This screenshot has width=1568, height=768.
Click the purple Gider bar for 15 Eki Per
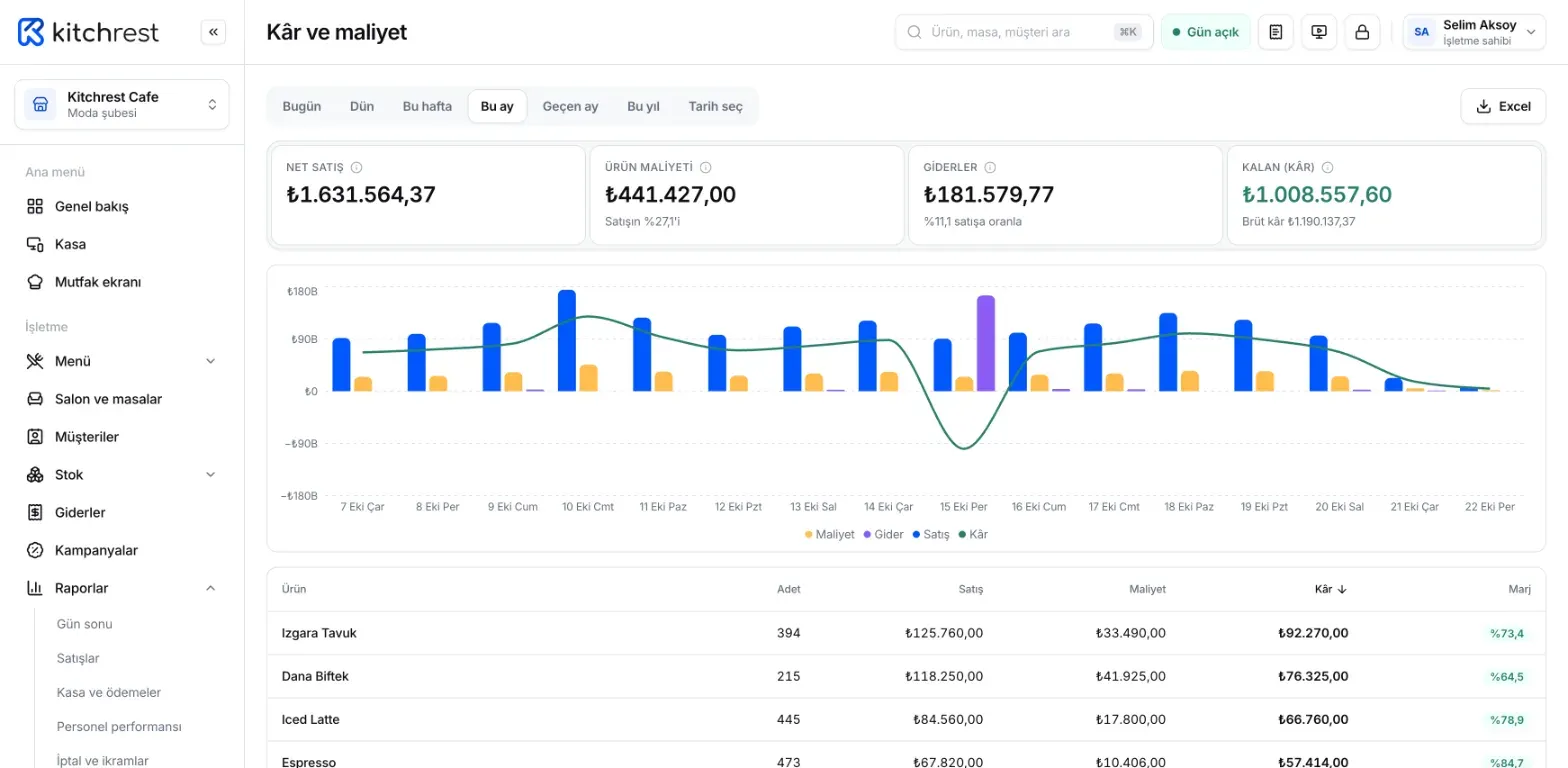tap(986, 343)
